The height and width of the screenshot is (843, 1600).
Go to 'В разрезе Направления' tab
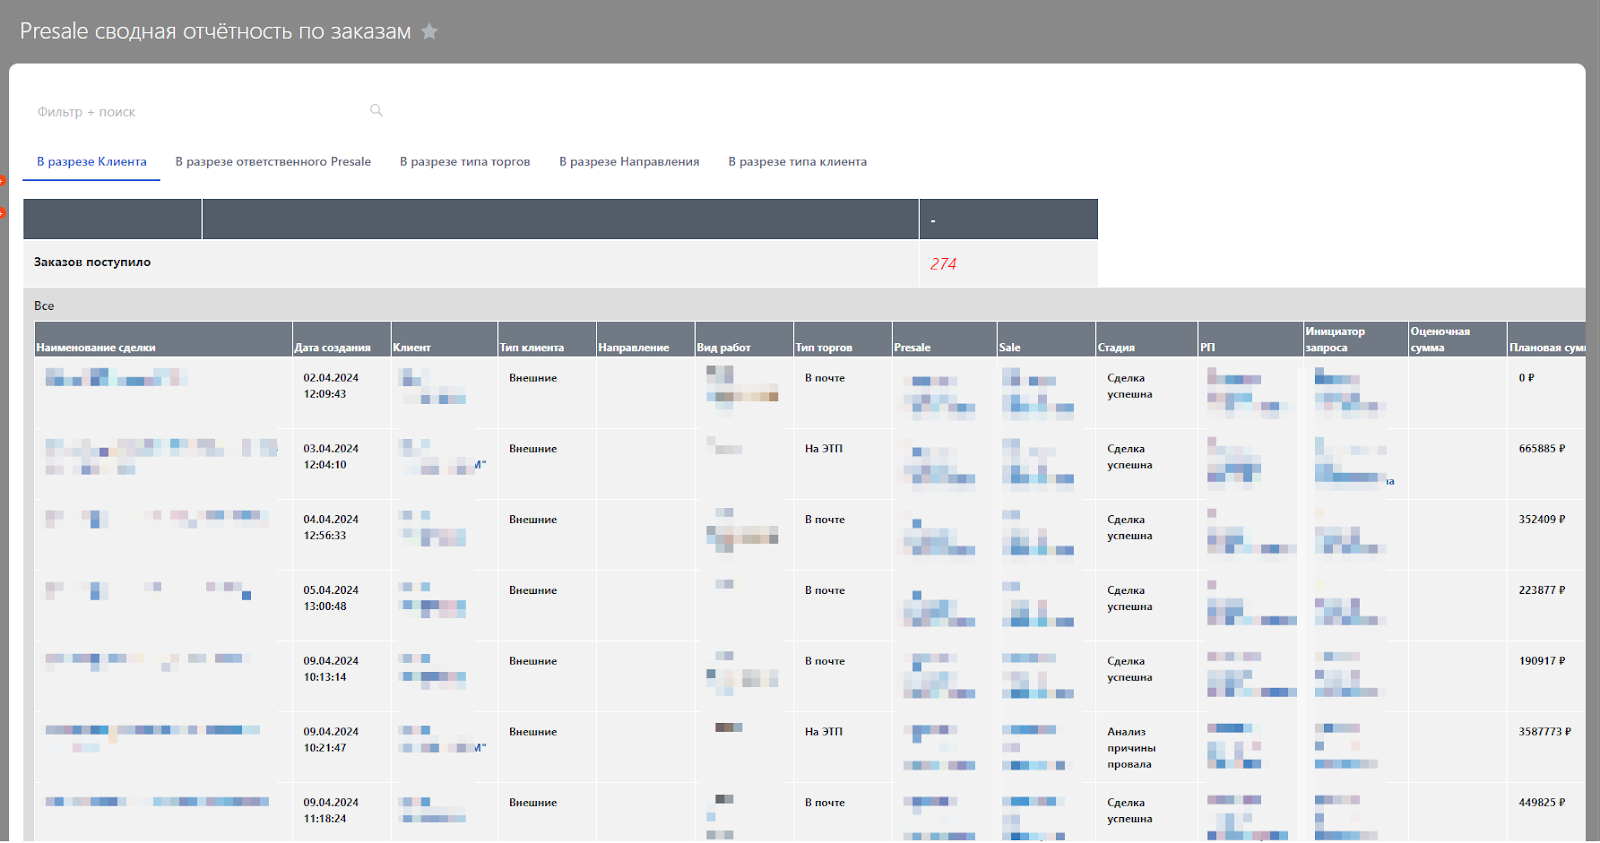(x=629, y=162)
